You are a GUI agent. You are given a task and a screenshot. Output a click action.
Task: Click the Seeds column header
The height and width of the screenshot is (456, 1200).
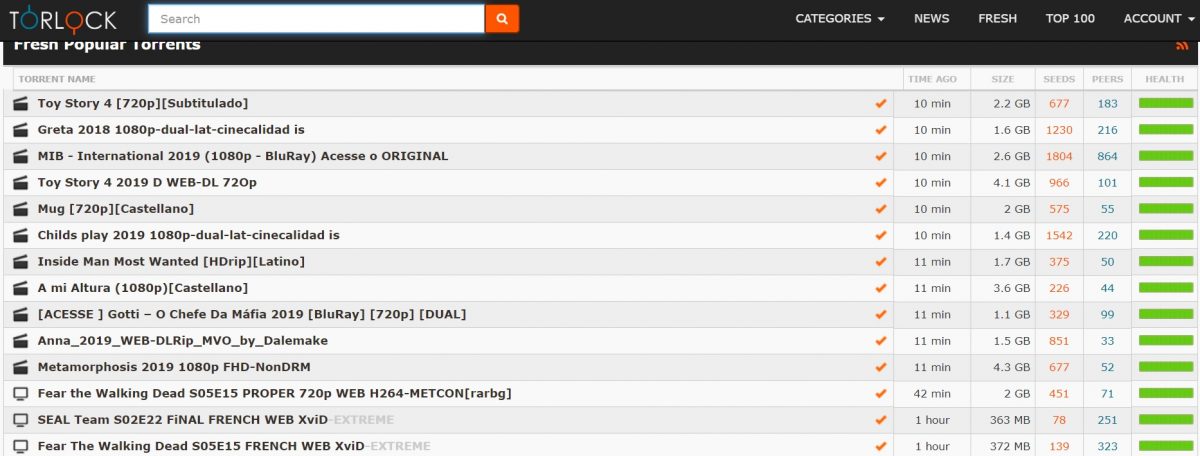click(1059, 79)
